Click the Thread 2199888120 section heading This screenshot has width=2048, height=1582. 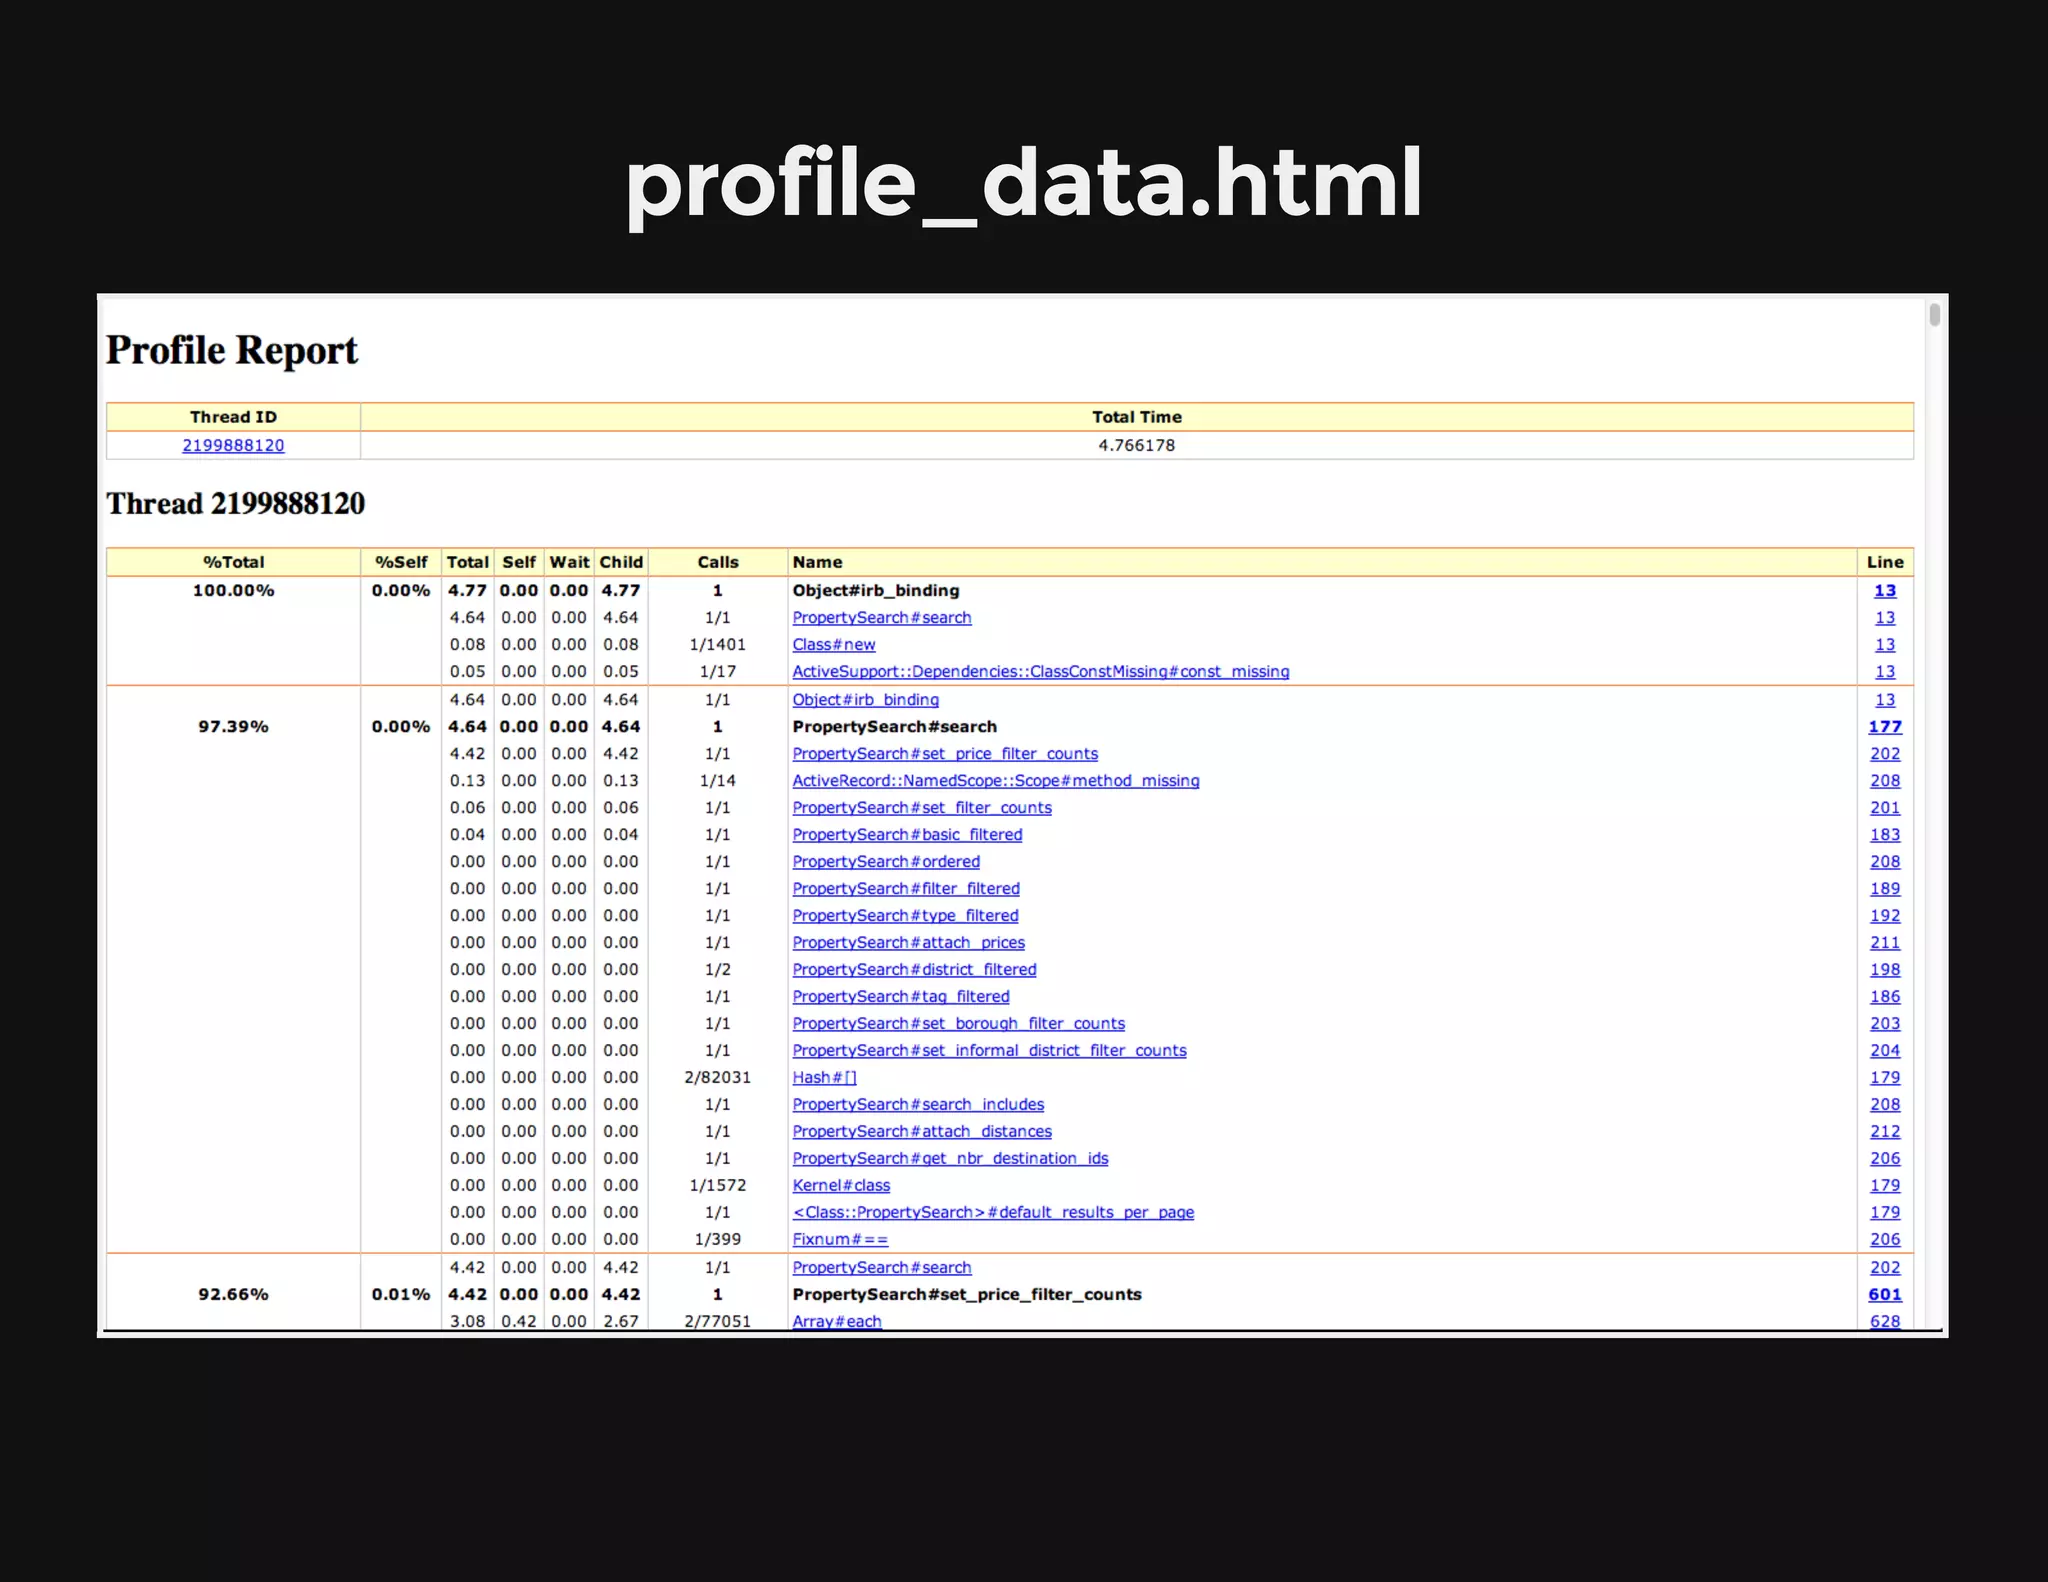coord(236,503)
